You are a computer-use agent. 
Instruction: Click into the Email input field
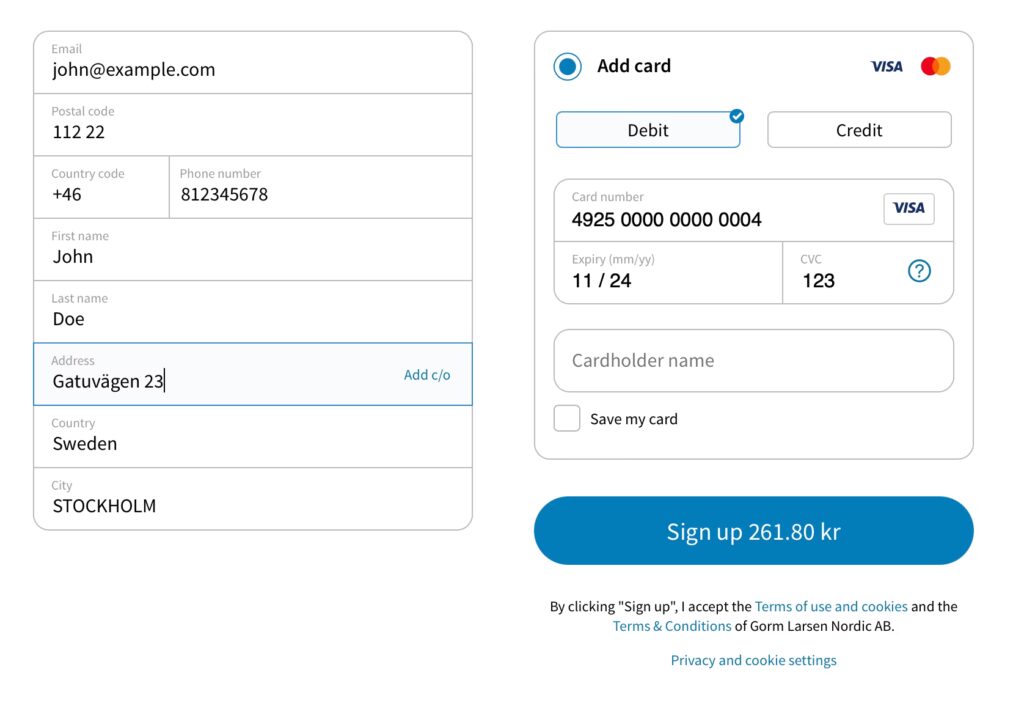tap(252, 62)
